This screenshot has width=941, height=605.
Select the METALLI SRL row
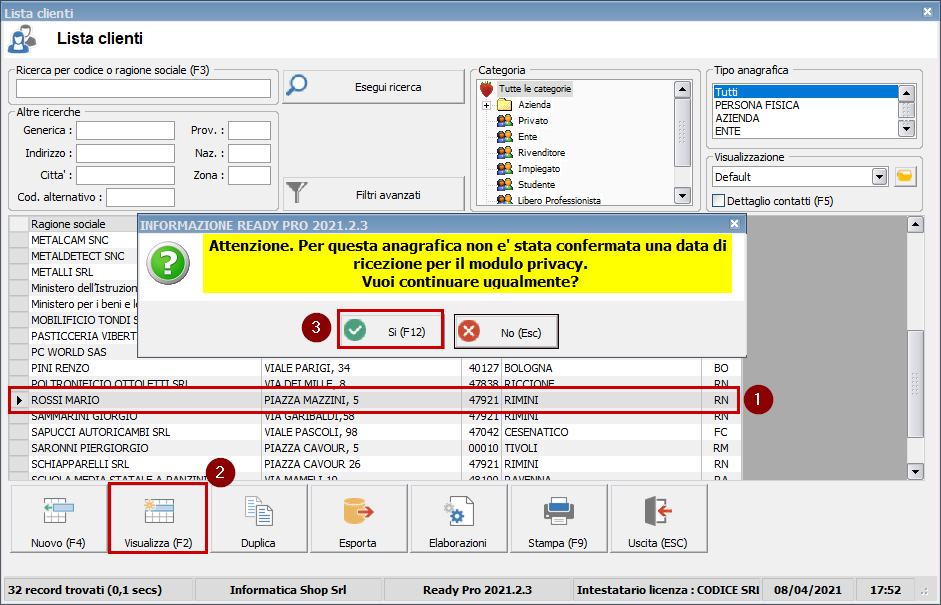74,272
